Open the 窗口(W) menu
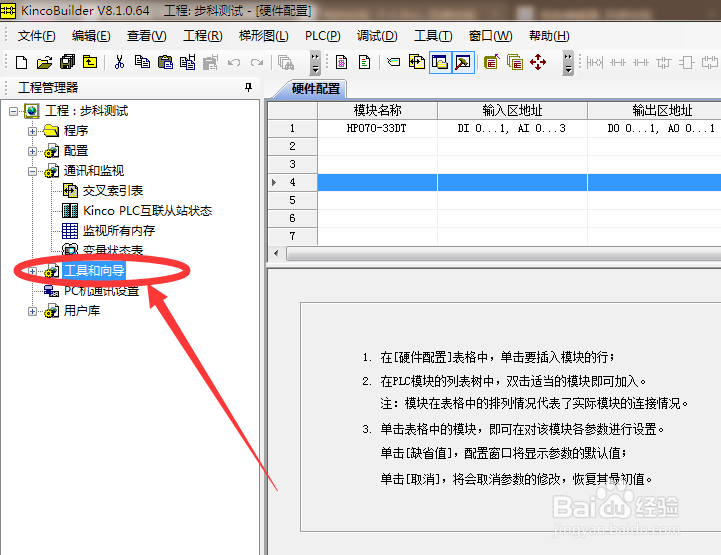Screen dimensions: 721x555 [490, 36]
